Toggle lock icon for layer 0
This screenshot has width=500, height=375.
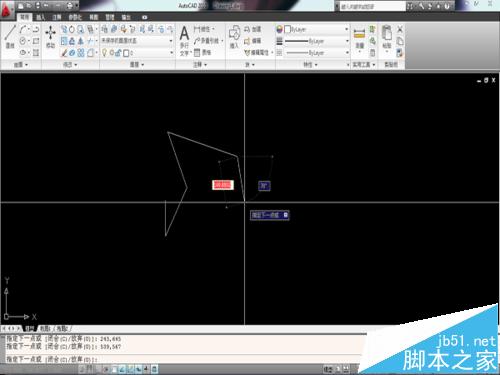point(118,53)
